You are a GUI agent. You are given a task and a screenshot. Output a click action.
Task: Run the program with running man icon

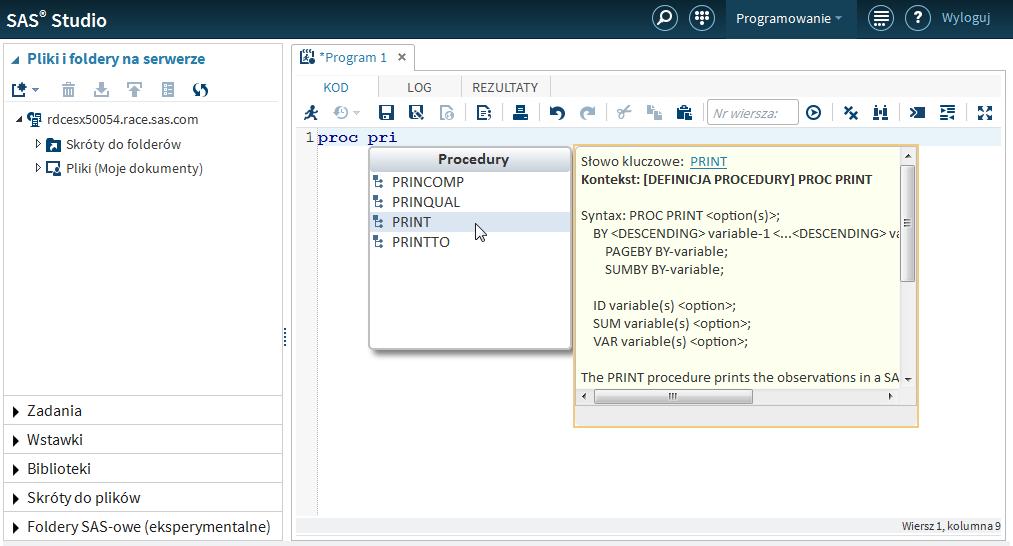click(x=311, y=113)
